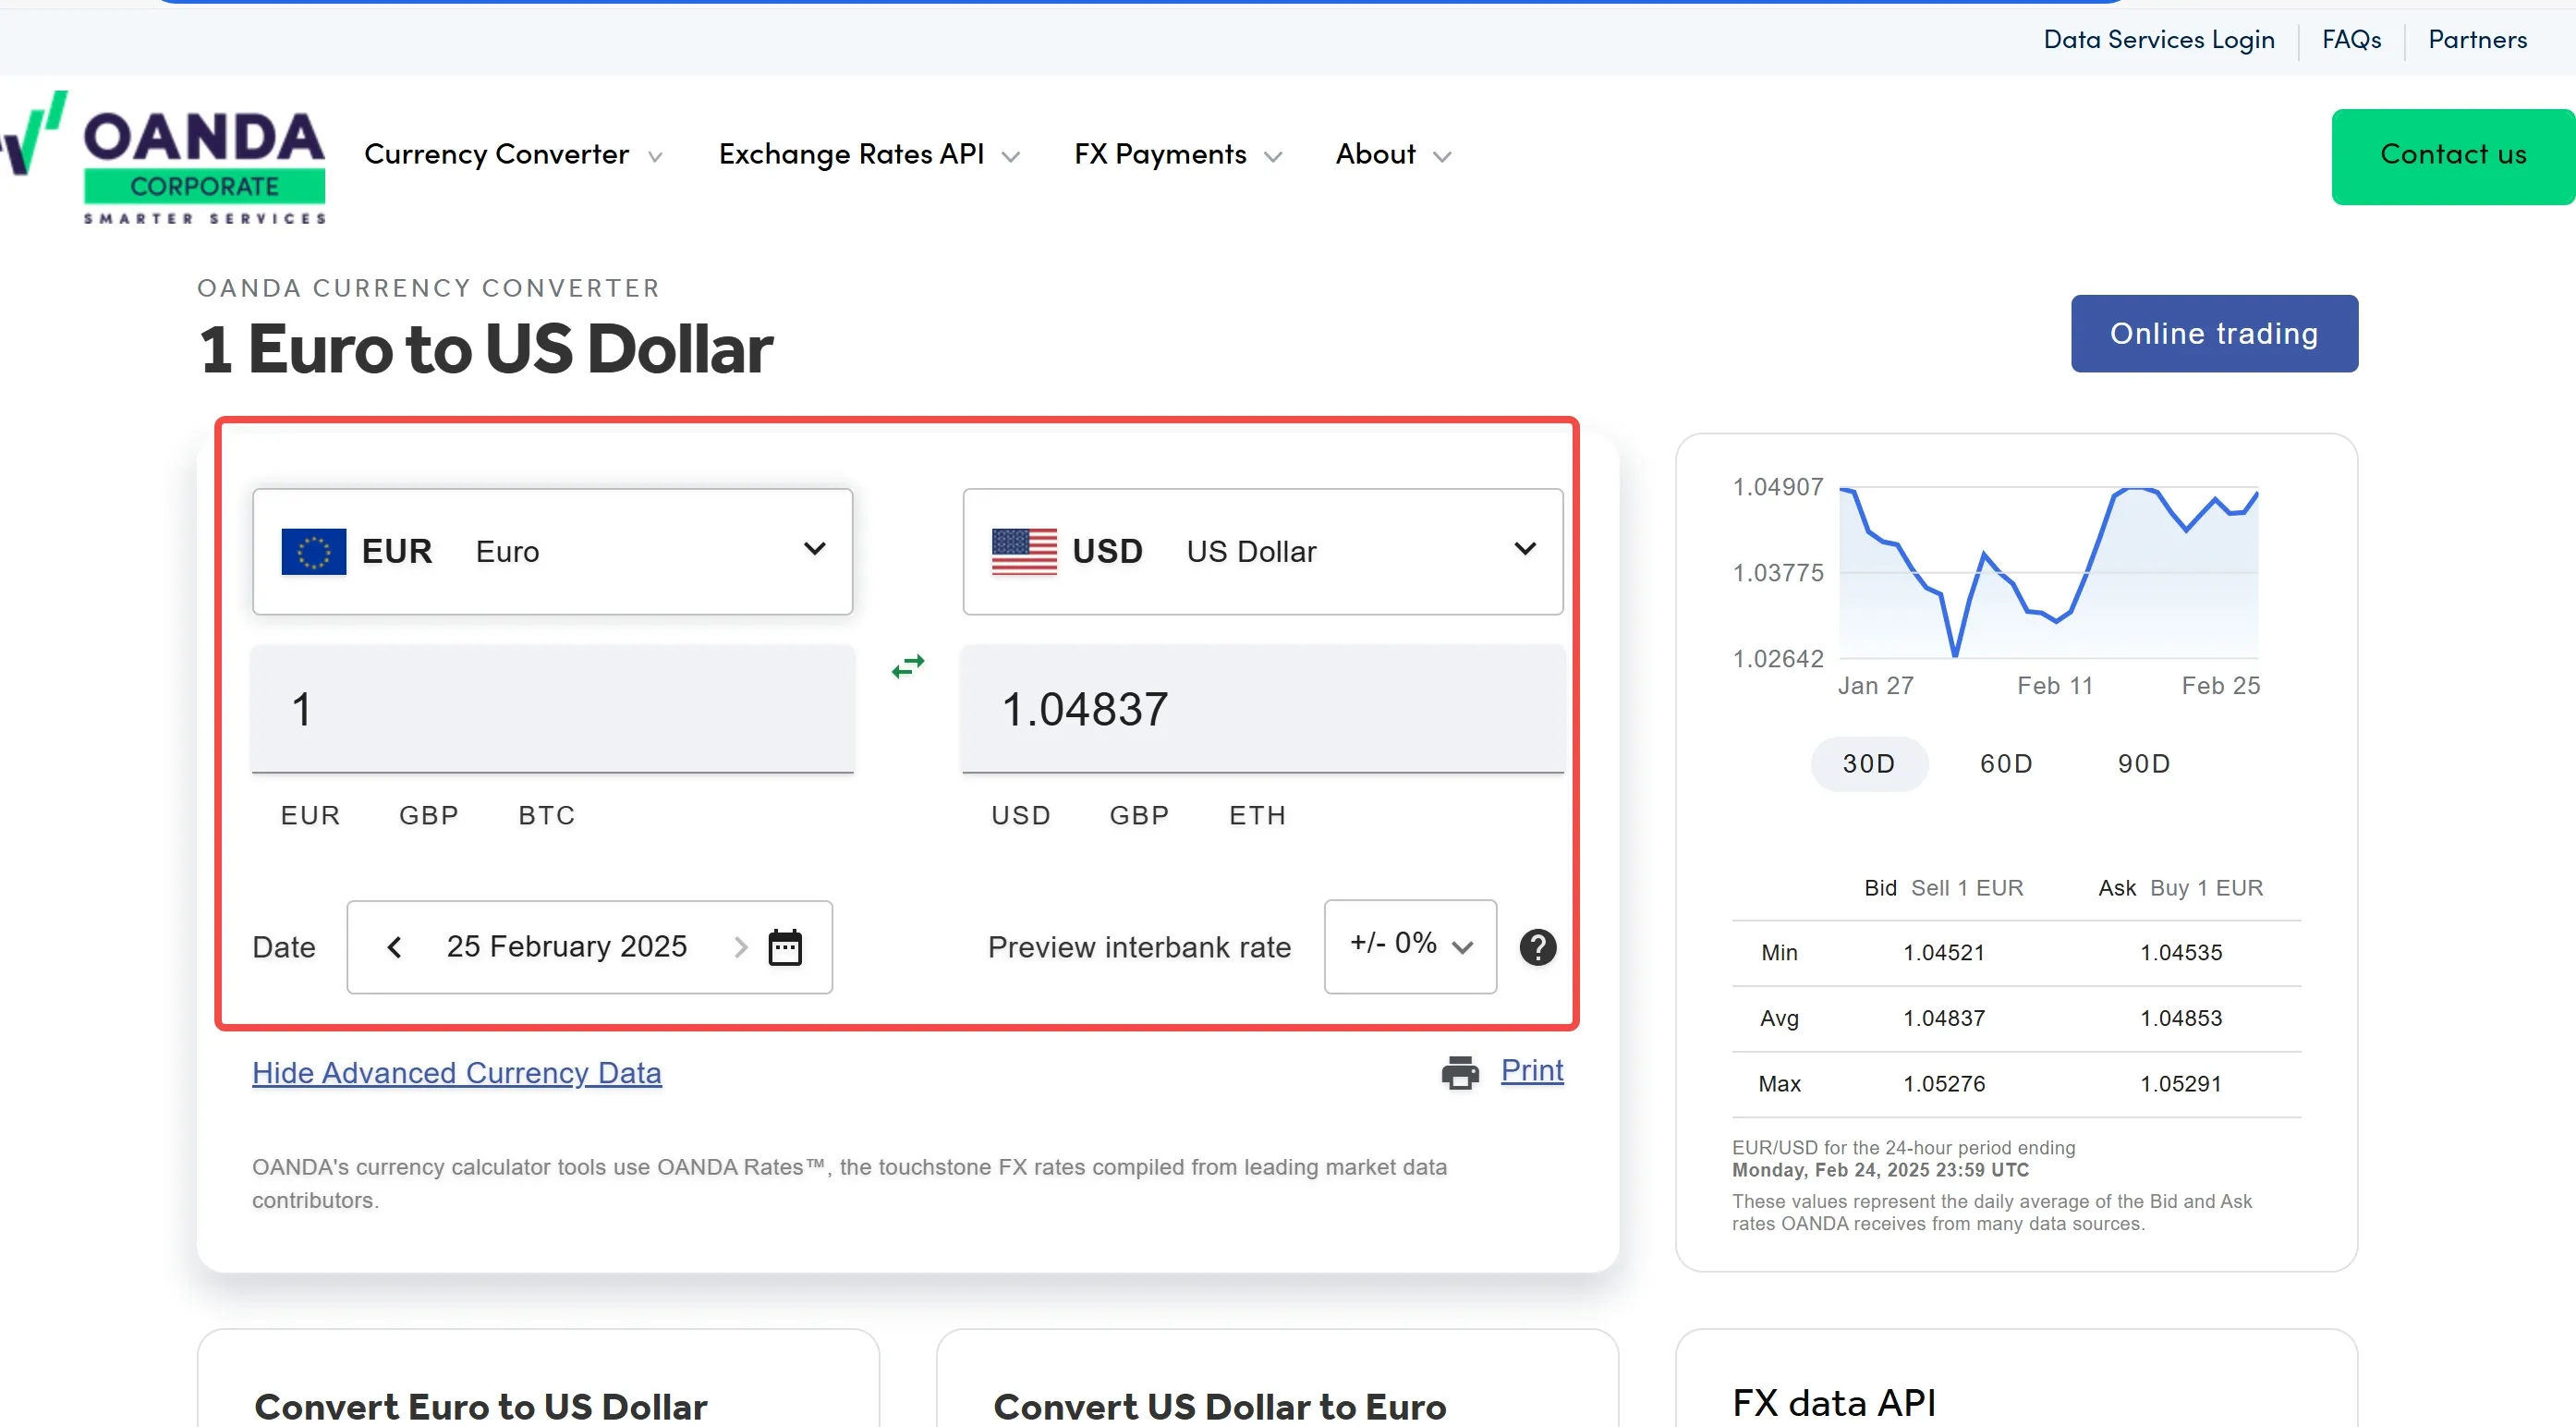Click the Min ask value 1.04535
Image resolution: width=2576 pixels, height=1427 pixels.
pos(2181,952)
